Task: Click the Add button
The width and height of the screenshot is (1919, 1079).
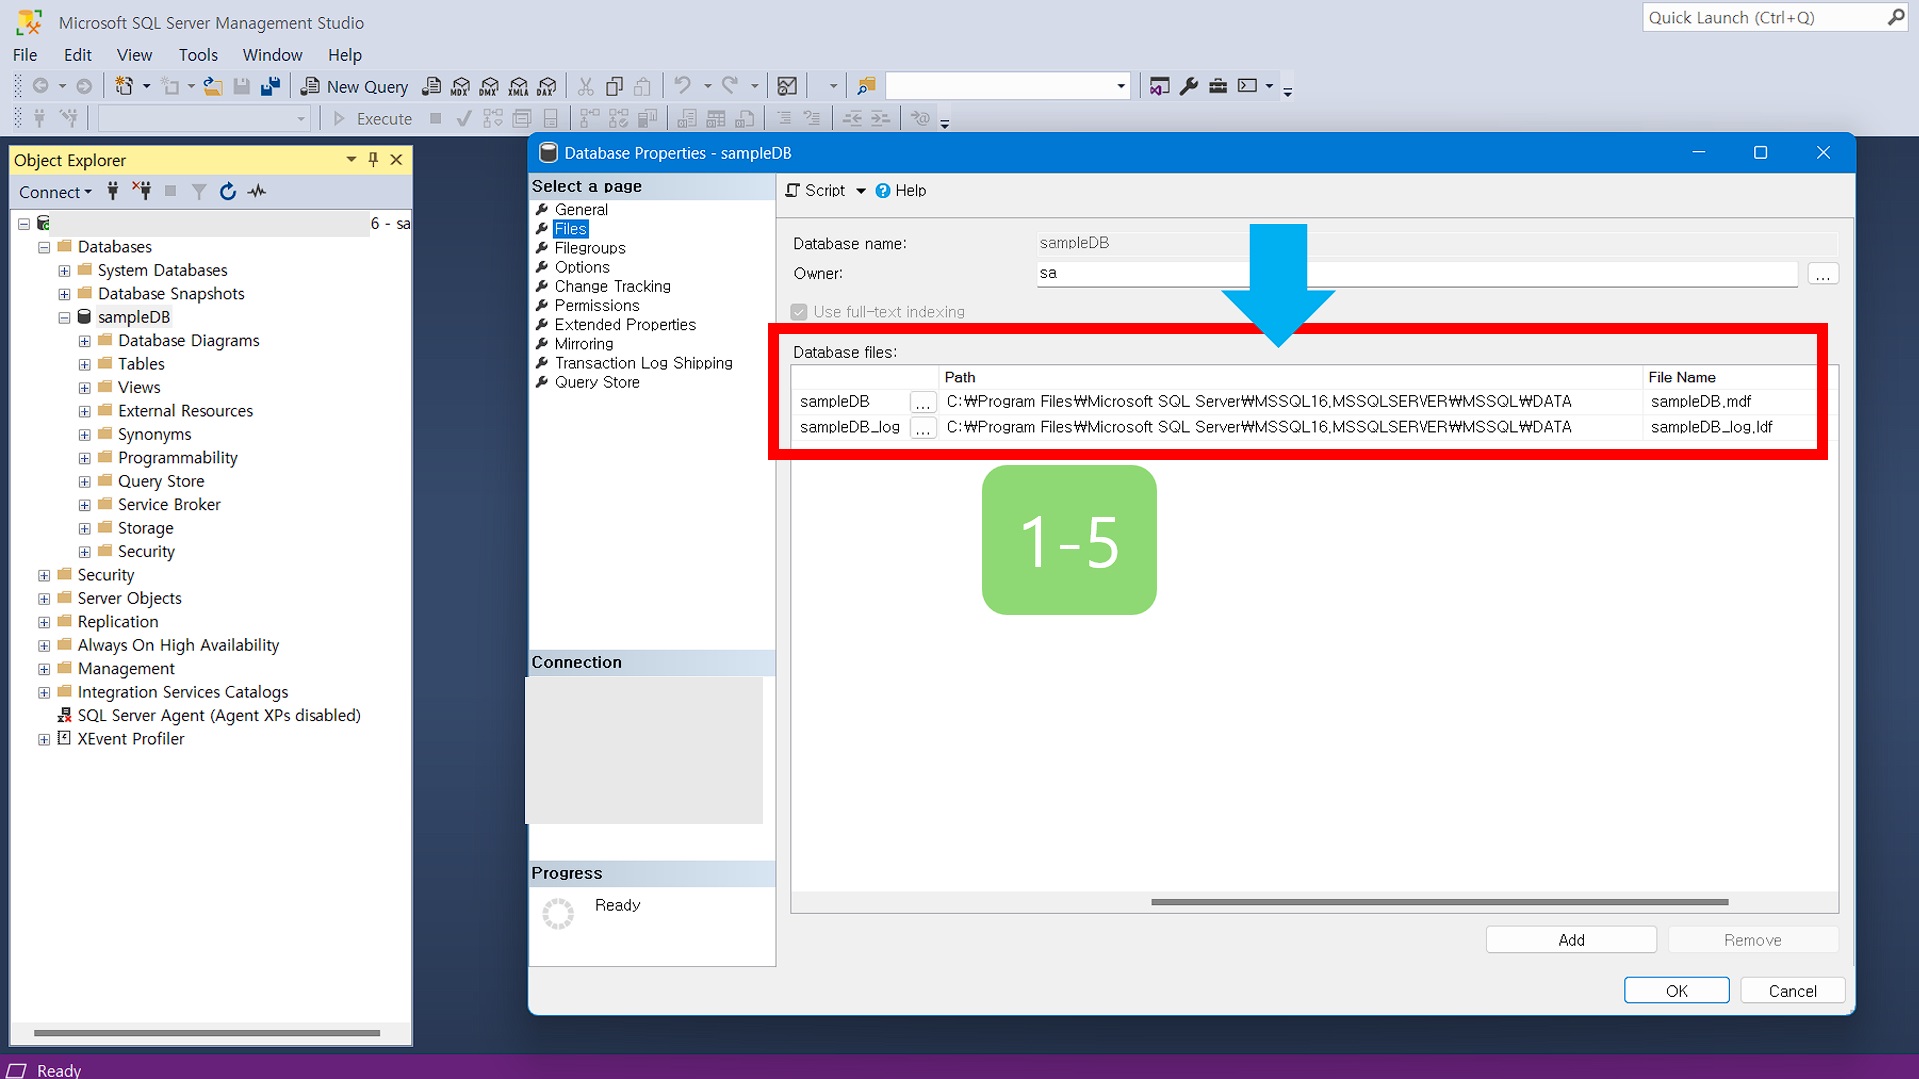Action: [1571, 939]
